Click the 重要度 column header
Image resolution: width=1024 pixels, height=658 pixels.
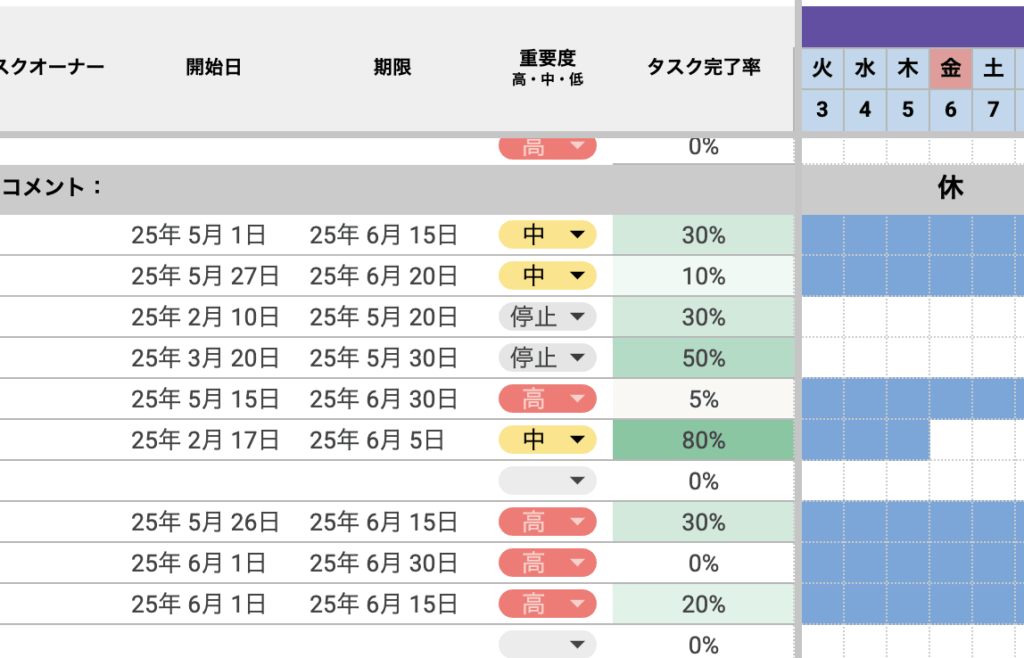click(x=547, y=67)
